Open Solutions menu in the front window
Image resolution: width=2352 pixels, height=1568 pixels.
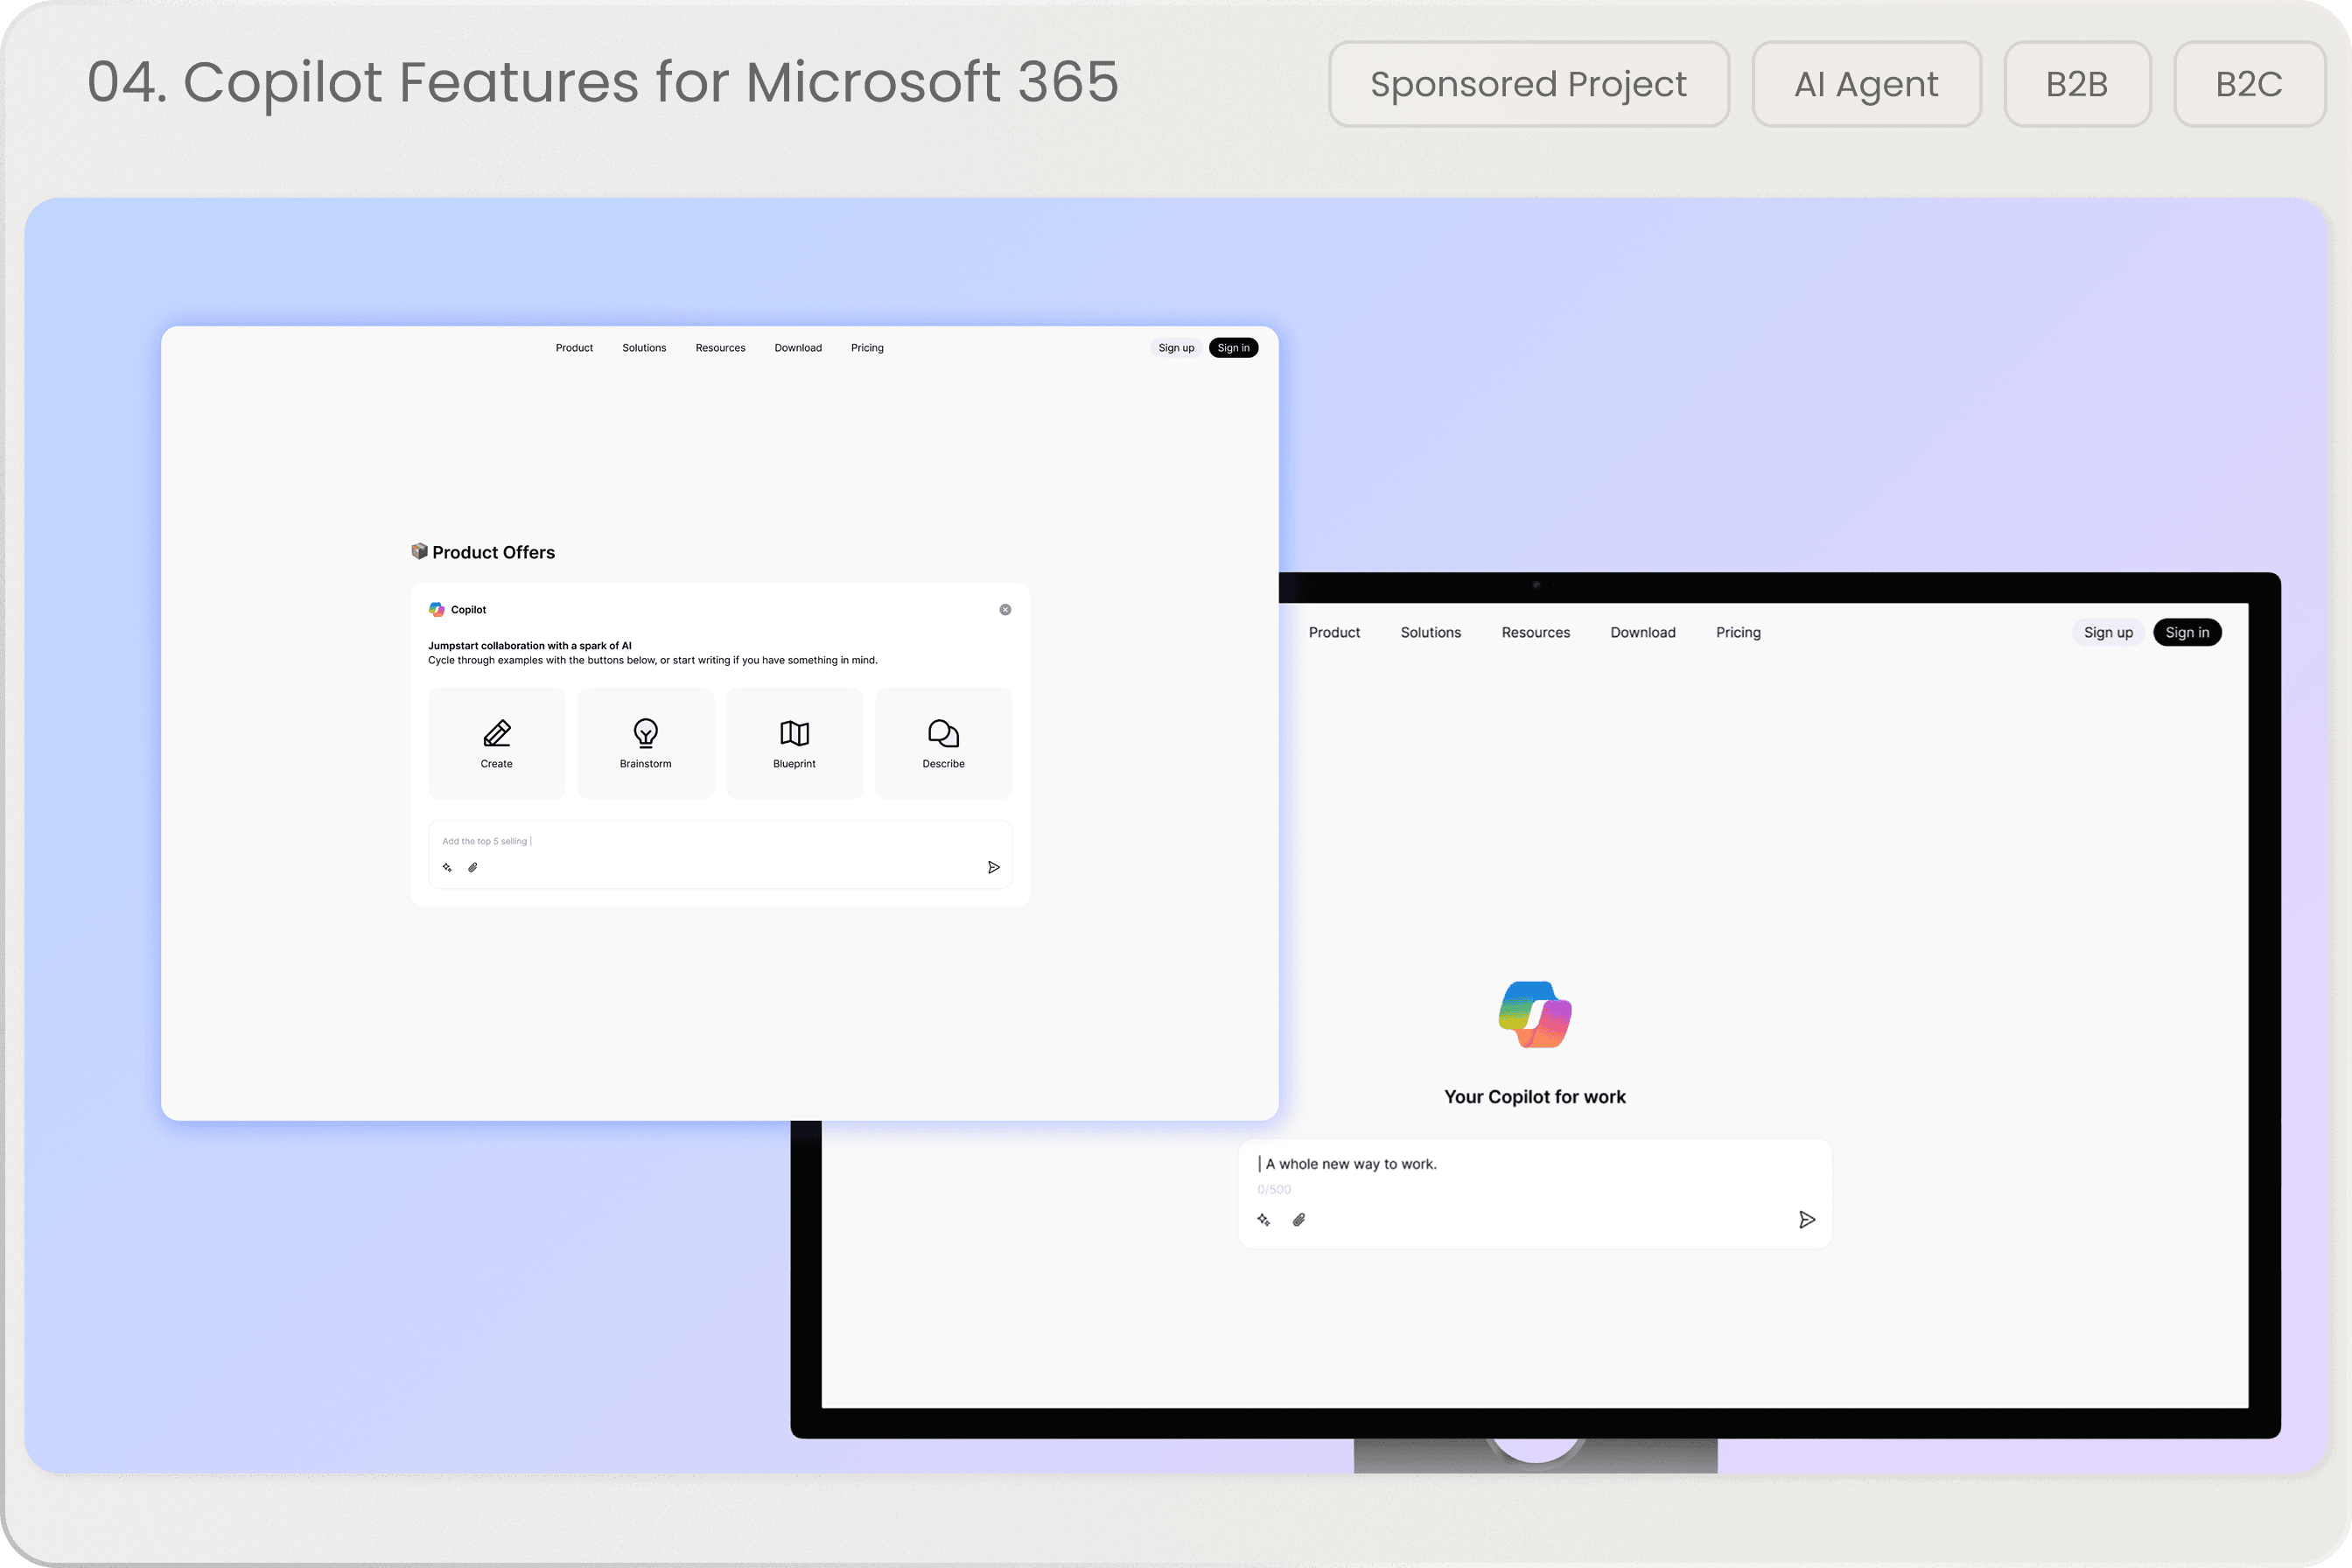(644, 348)
